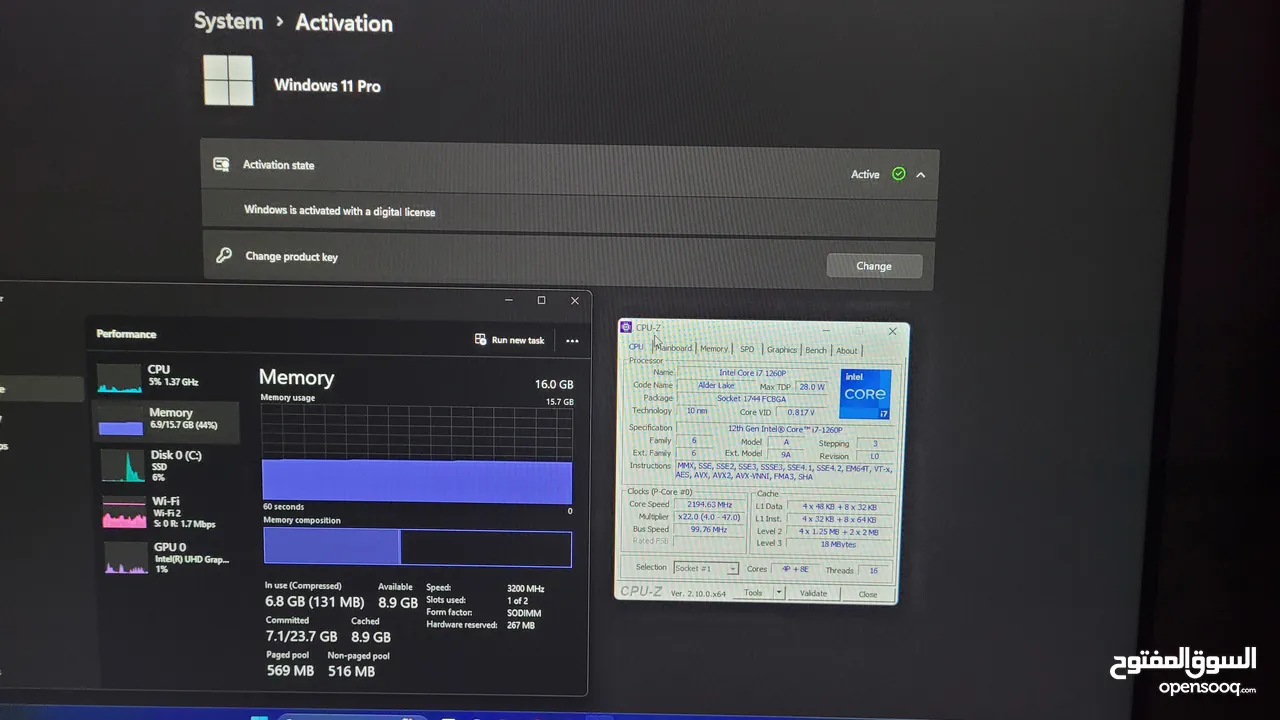This screenshot has height=720, width=1280.
Task: Click the Memory composition bar
Action: click(x=417, y=548)
